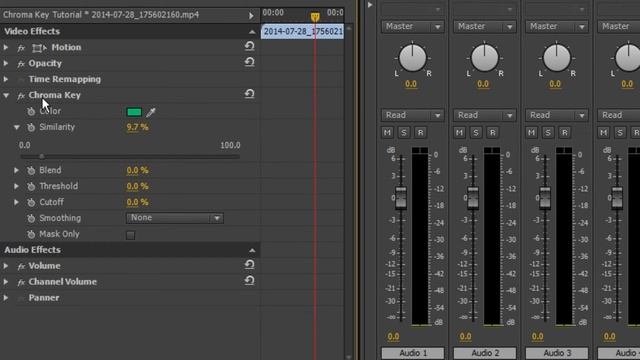Viewport: 640px width, 360px height.
Task: Reset the Chroma Key effect
Action: (x=249, y=94)
